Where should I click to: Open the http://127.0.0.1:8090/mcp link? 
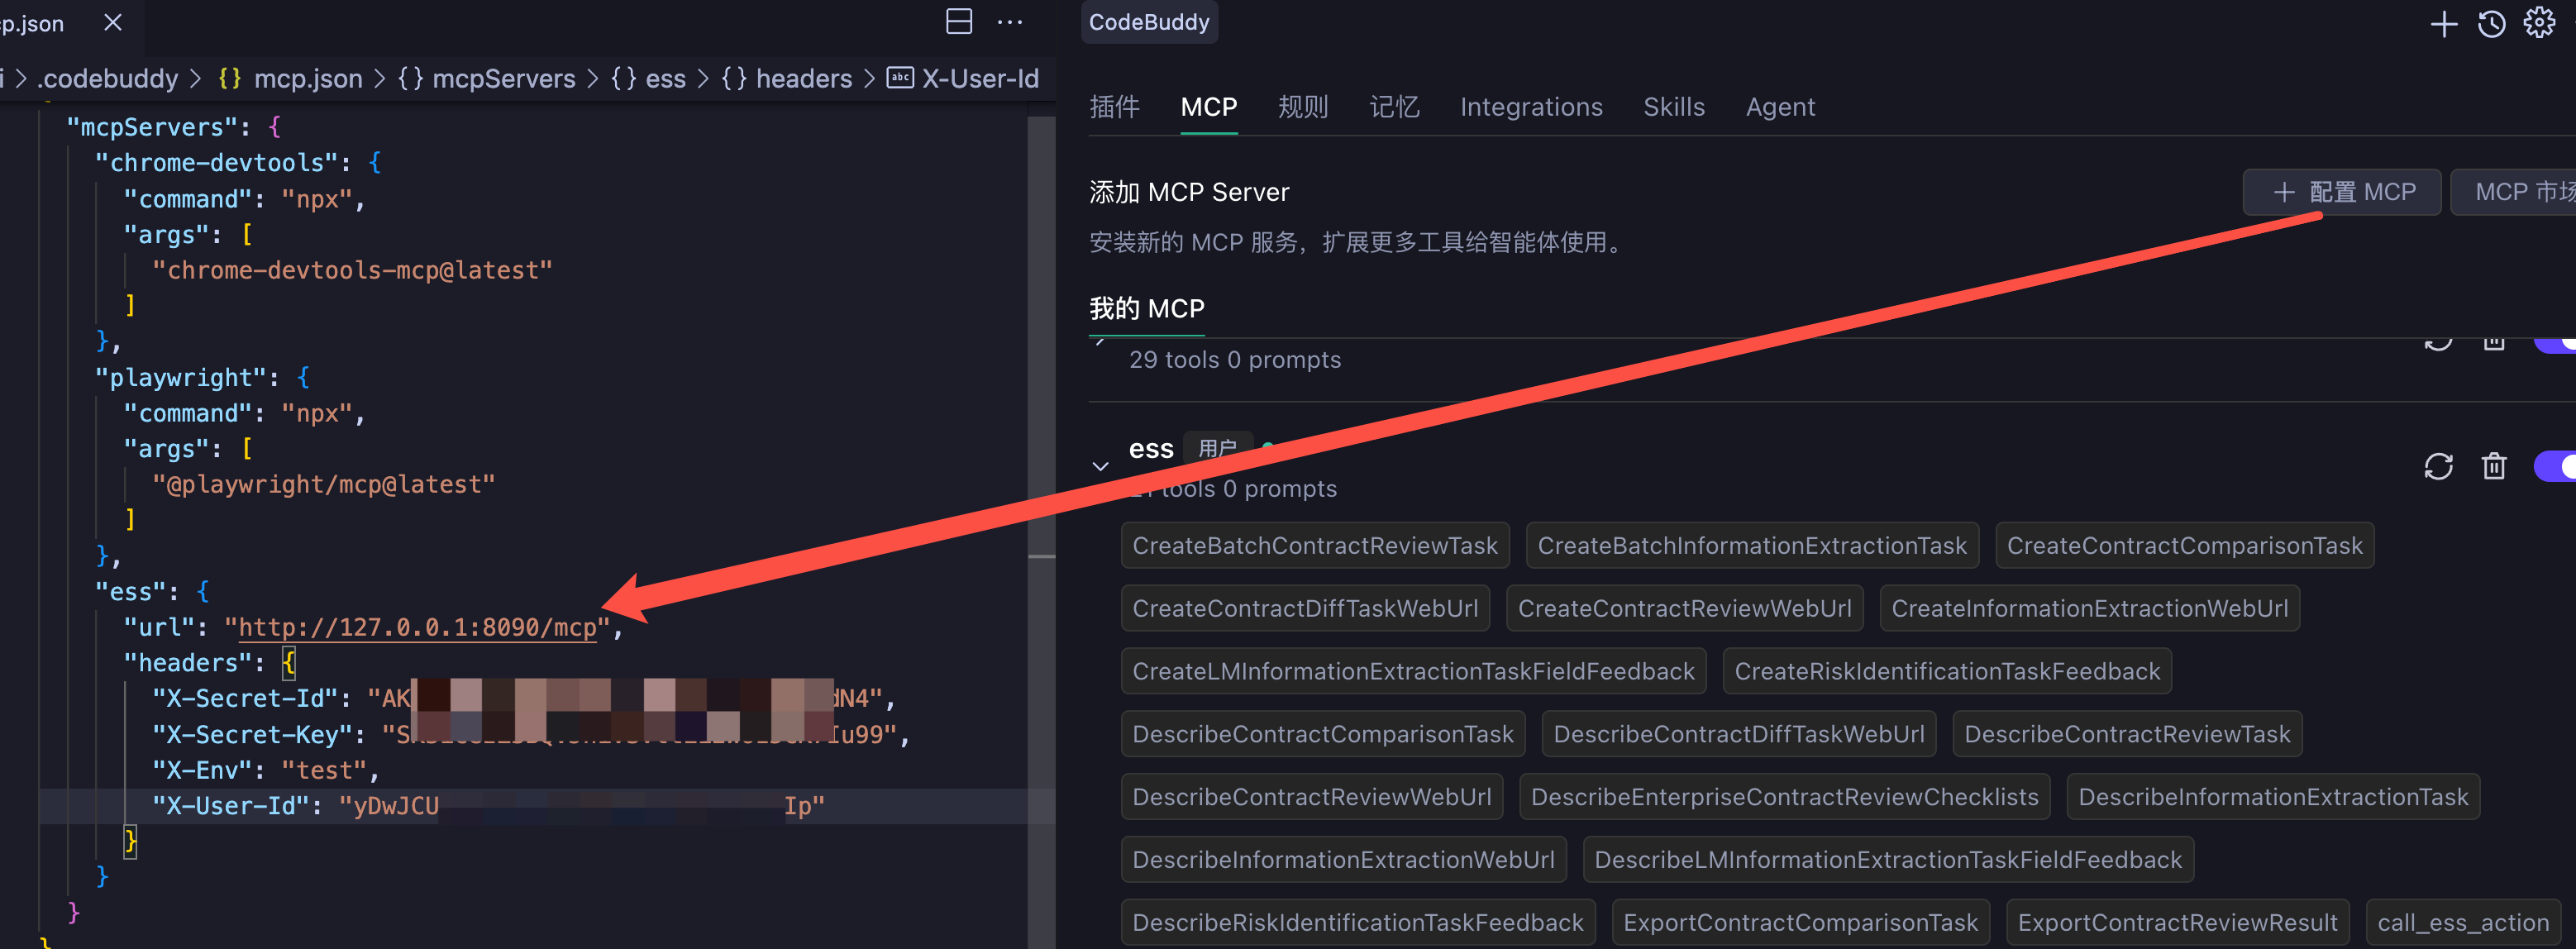[417, 628]
